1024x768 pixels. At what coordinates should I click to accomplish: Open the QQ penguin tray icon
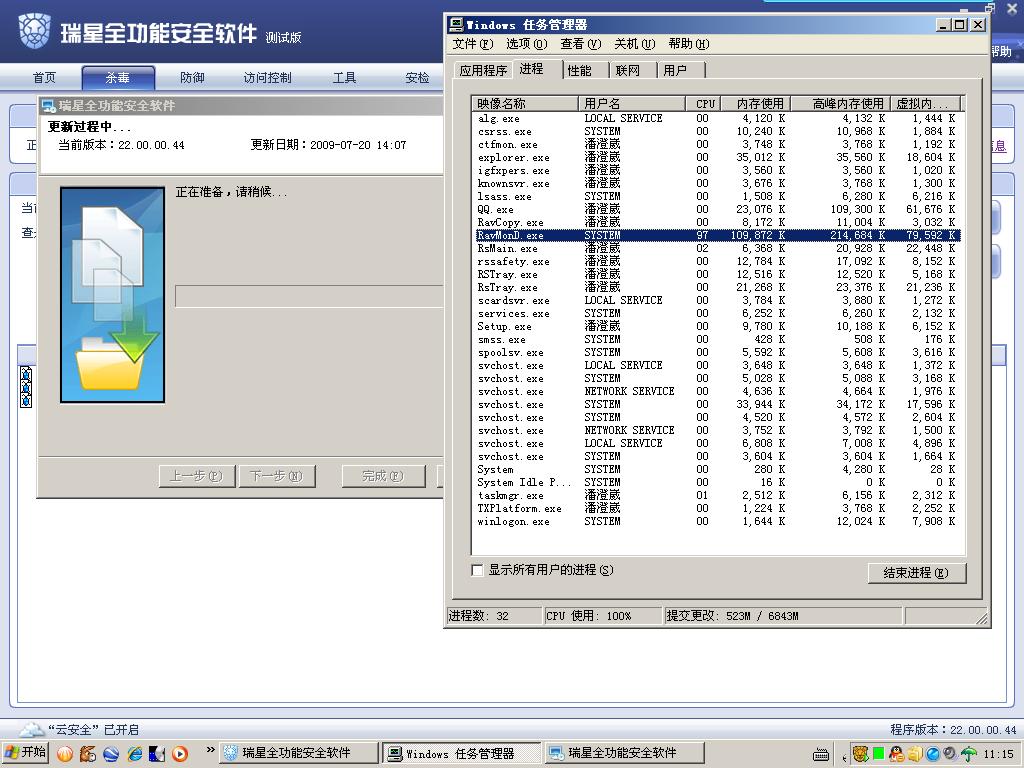(897, 754)
